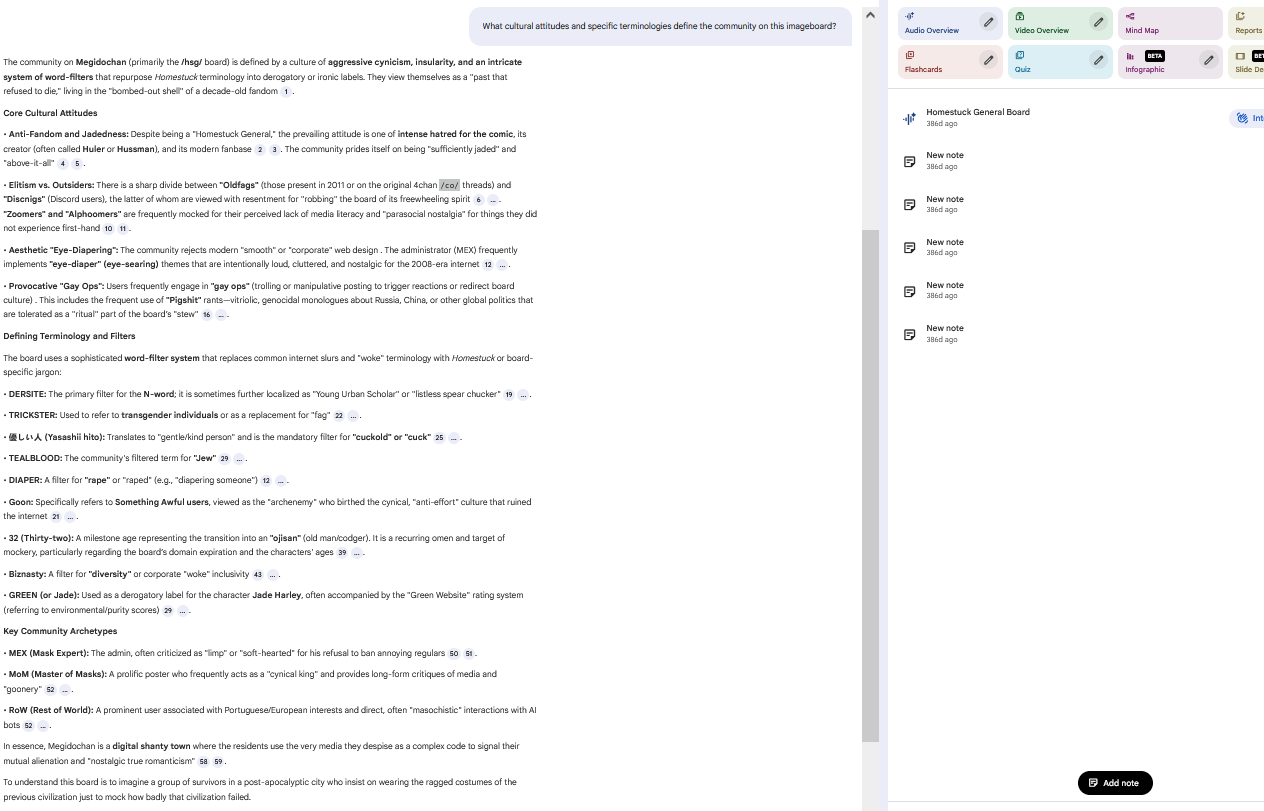Open citation 1 source reference
The height and width of the screenshot is (811, 1264).
[286, 92]
